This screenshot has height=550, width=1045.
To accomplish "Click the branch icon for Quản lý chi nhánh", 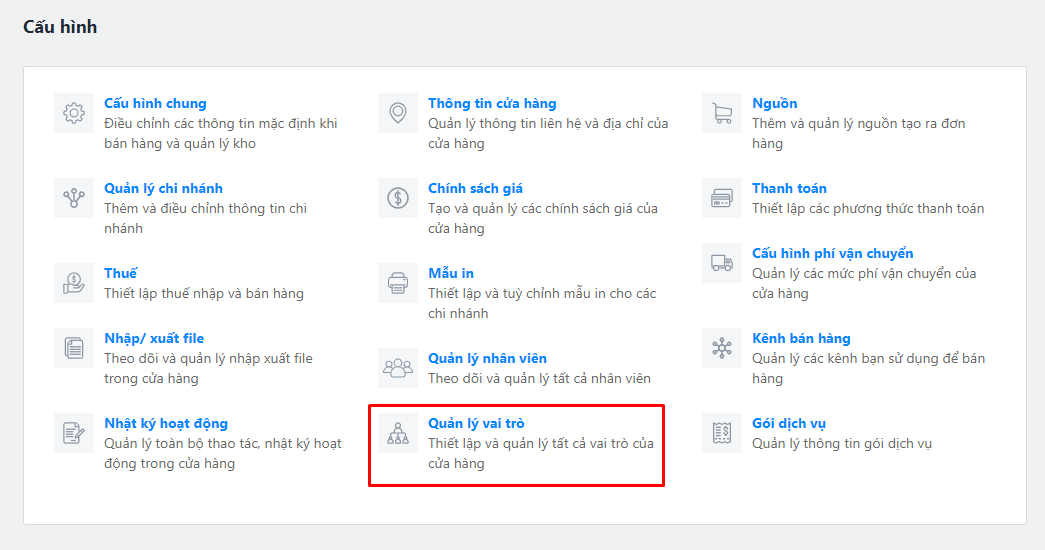I will tap(74, 198).
